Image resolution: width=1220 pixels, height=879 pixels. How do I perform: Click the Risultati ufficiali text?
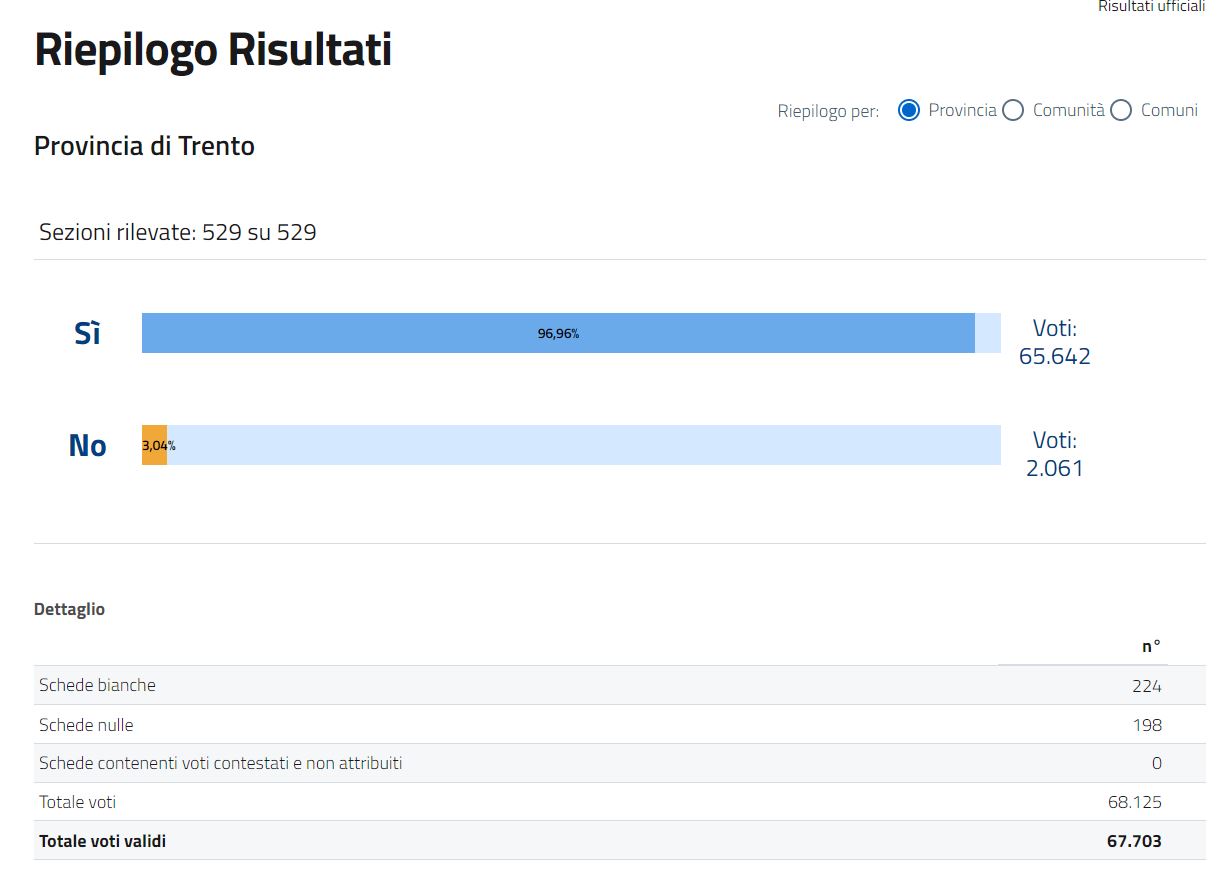click(x=1151, y=6)
